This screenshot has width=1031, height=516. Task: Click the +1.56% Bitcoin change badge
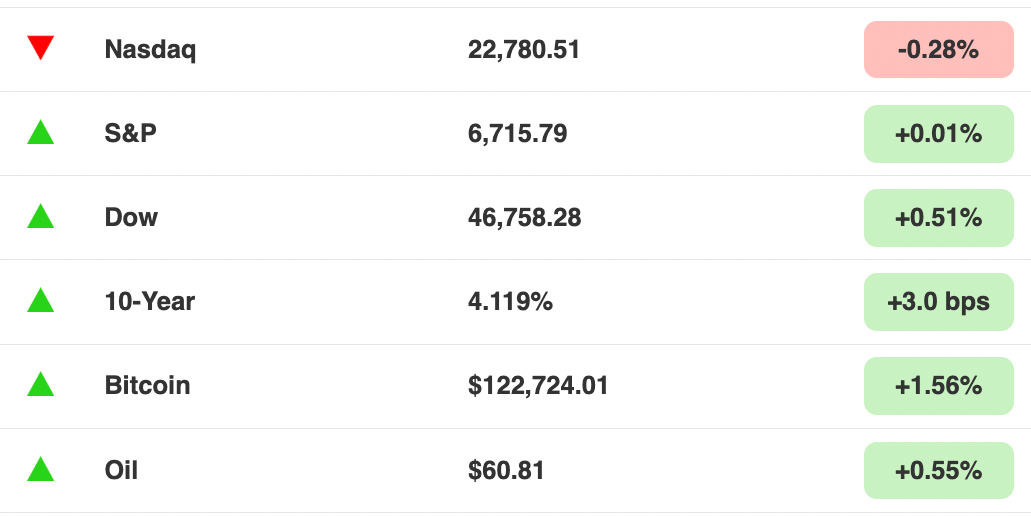pyautogui.click(x=938, y=386)
